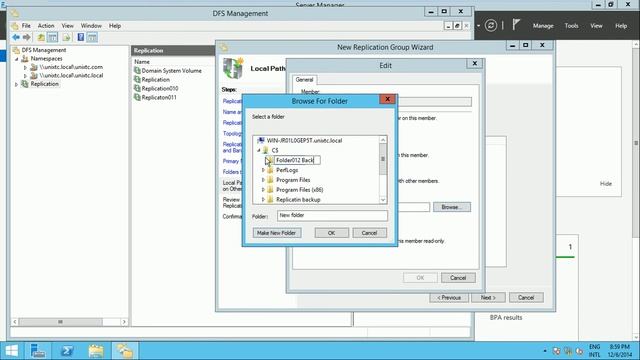
Task: Click the console tree horizontal scrollbar thumb
Action: click(60, 322)
